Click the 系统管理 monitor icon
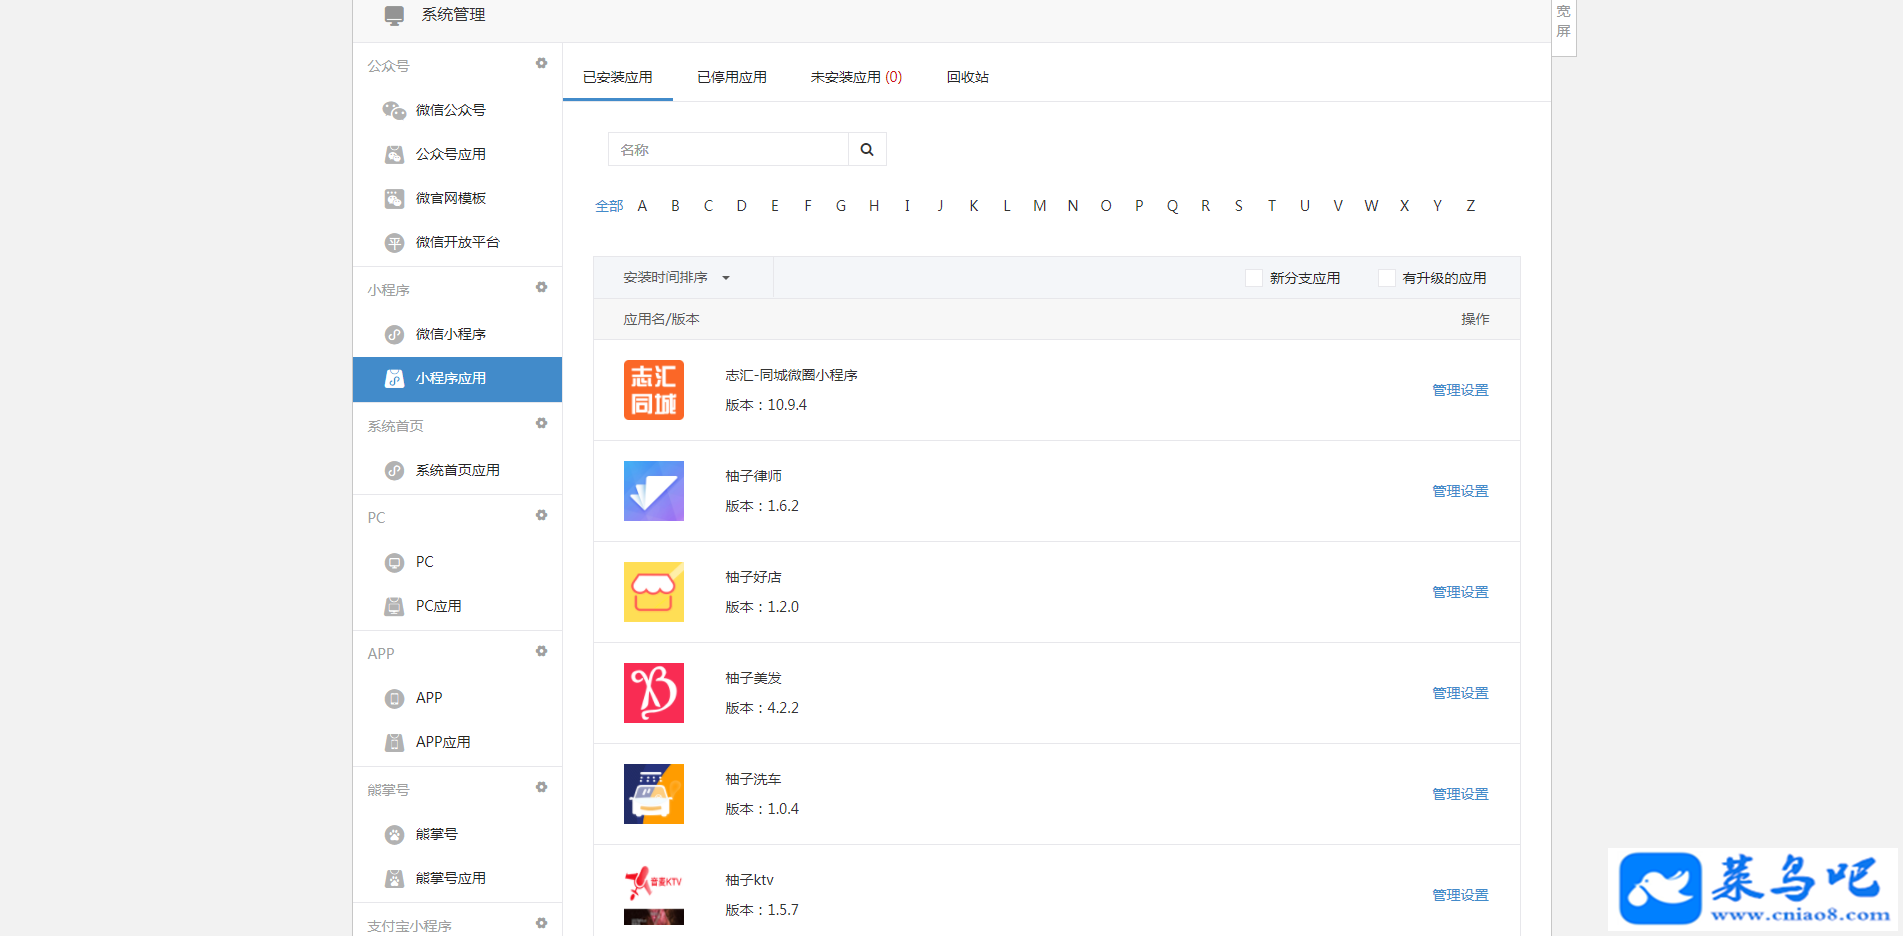1903x936 pixels. tap(394, 15)
